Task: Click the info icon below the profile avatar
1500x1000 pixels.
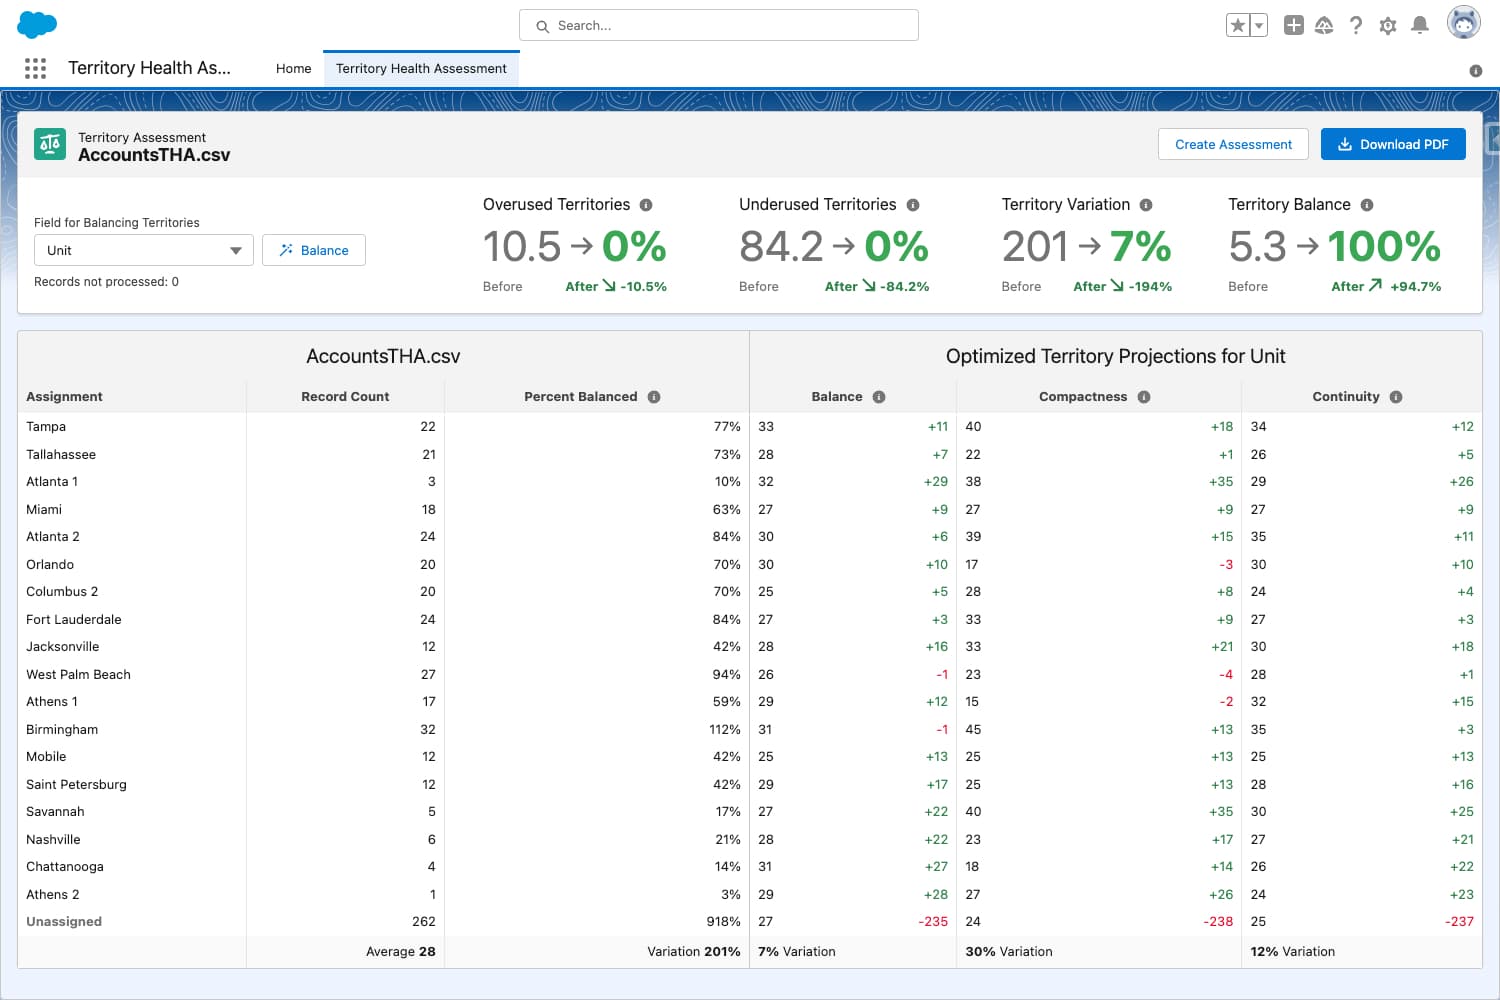Action: click(1476, 71)
